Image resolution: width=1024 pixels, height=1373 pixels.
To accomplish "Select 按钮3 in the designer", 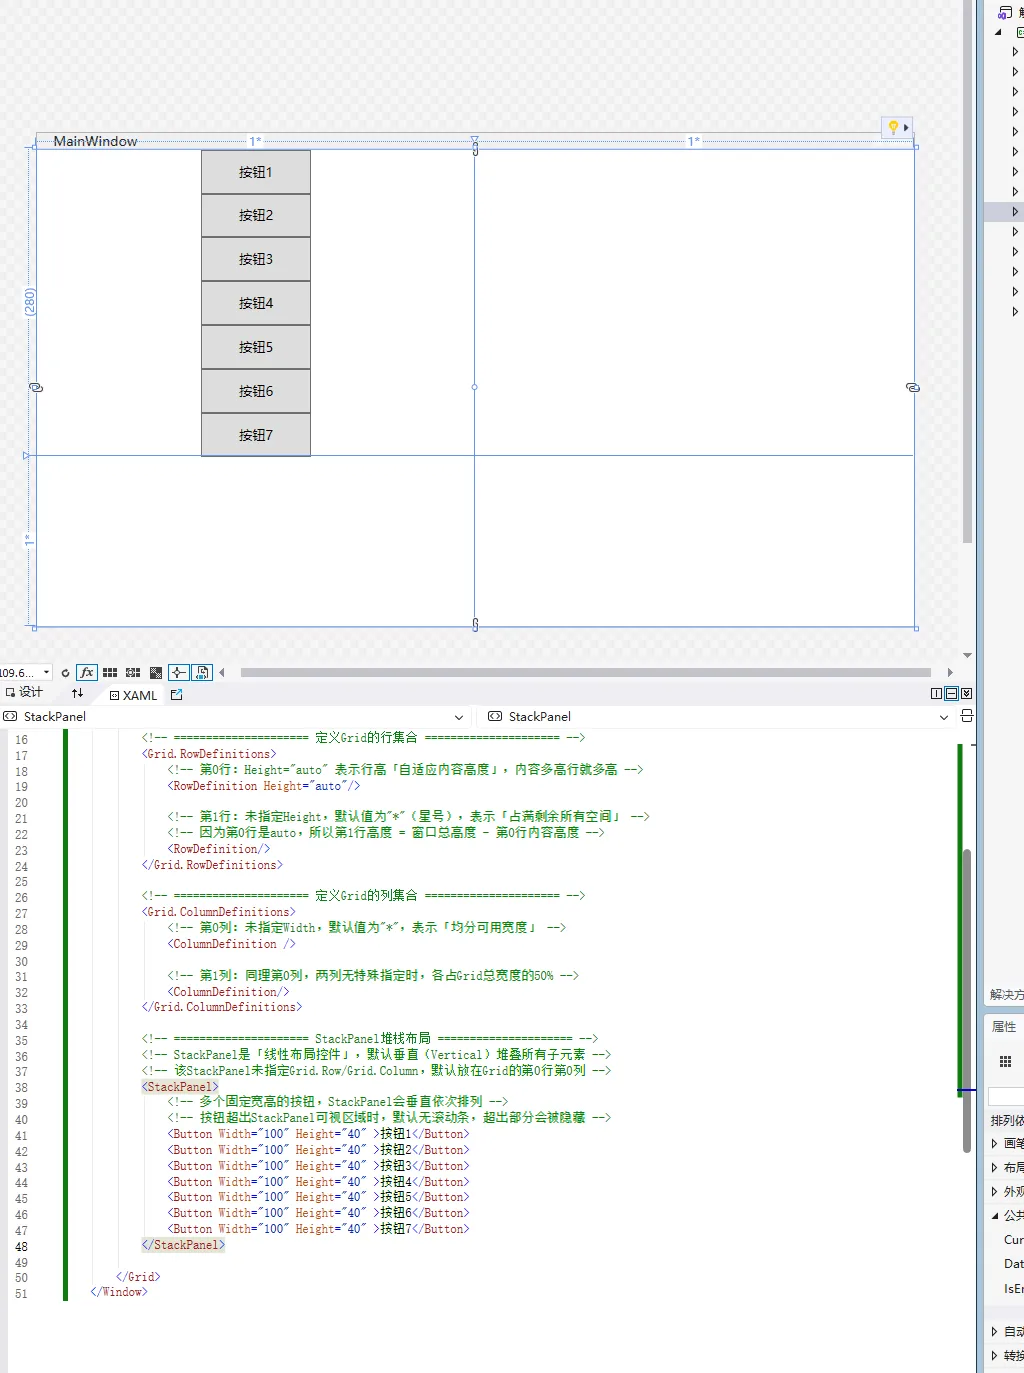I will click(x=256, y=259).
